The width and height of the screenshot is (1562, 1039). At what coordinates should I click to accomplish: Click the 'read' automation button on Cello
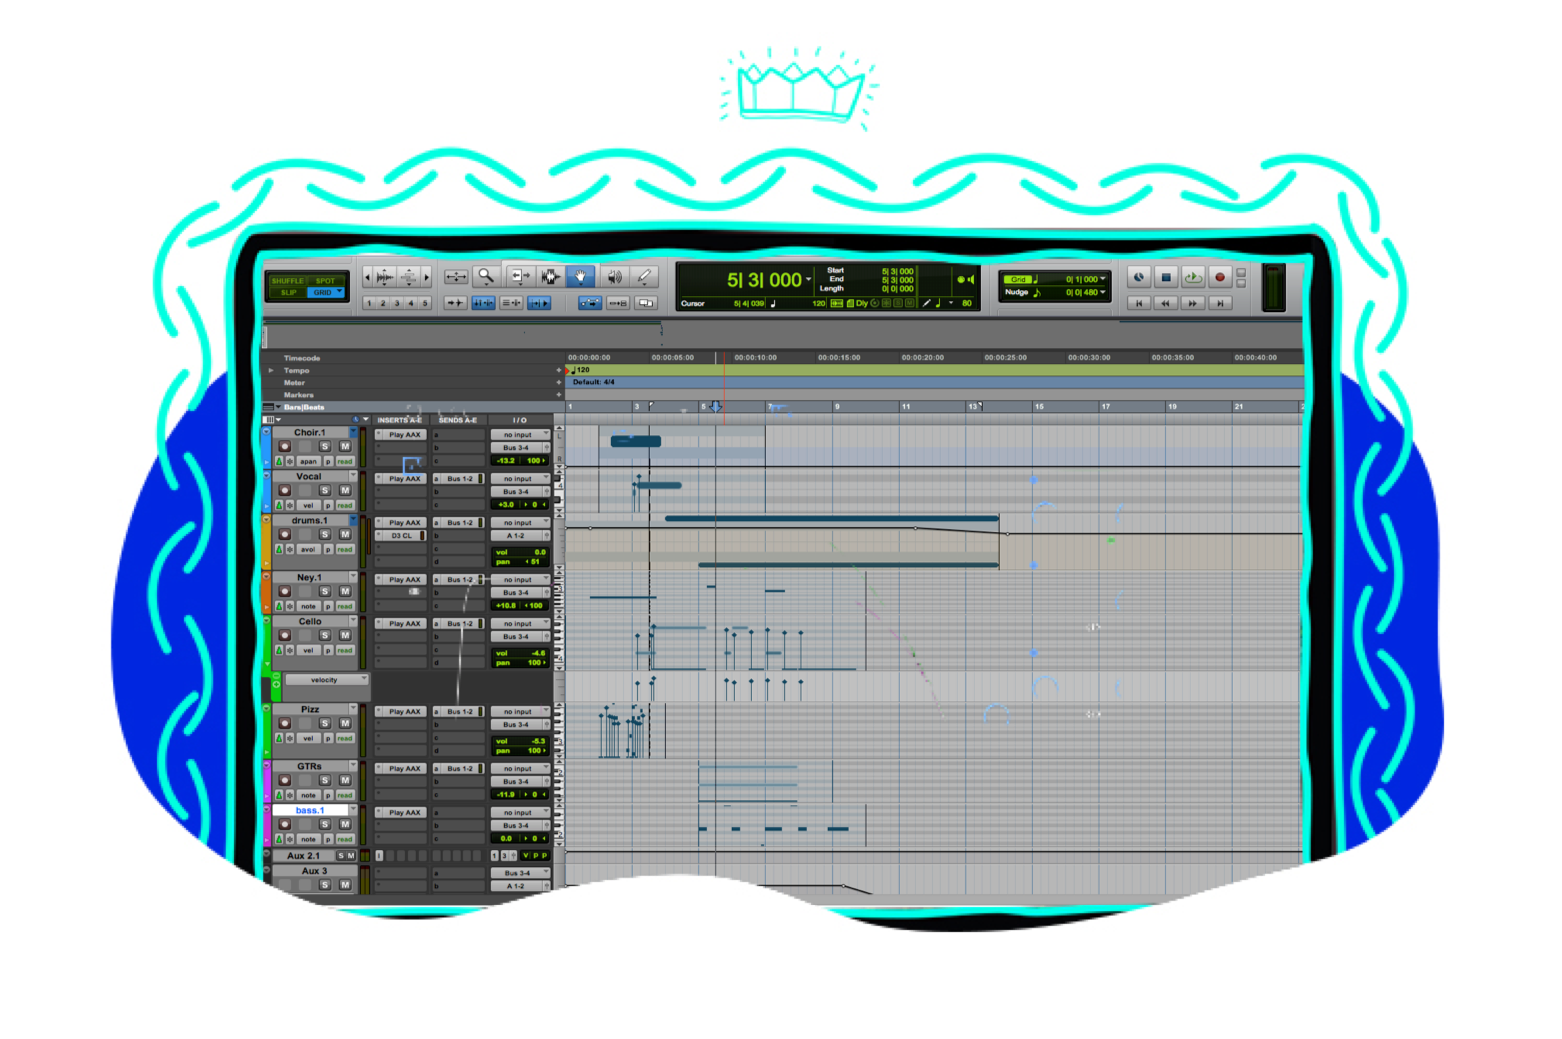pyautogui.click(x=345, y=650)
